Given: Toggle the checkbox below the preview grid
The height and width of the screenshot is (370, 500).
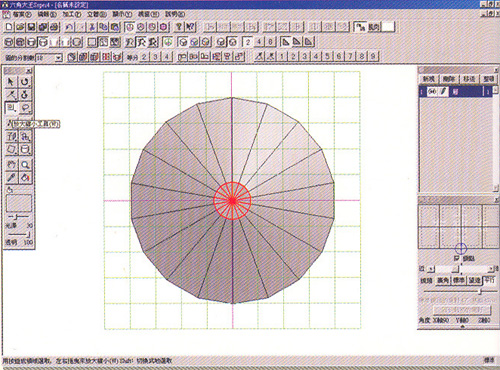Looking at the screenshot, I should coord(457,258).
